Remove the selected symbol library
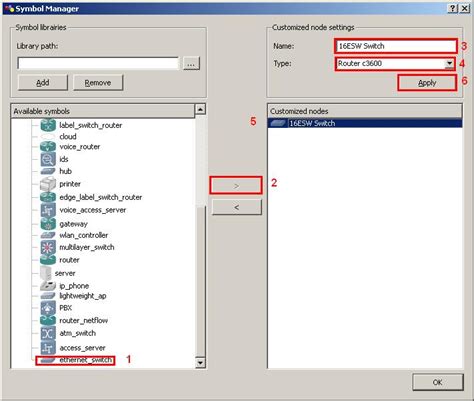Viewport: 474px width, 401px height. (x=98, y=83)
